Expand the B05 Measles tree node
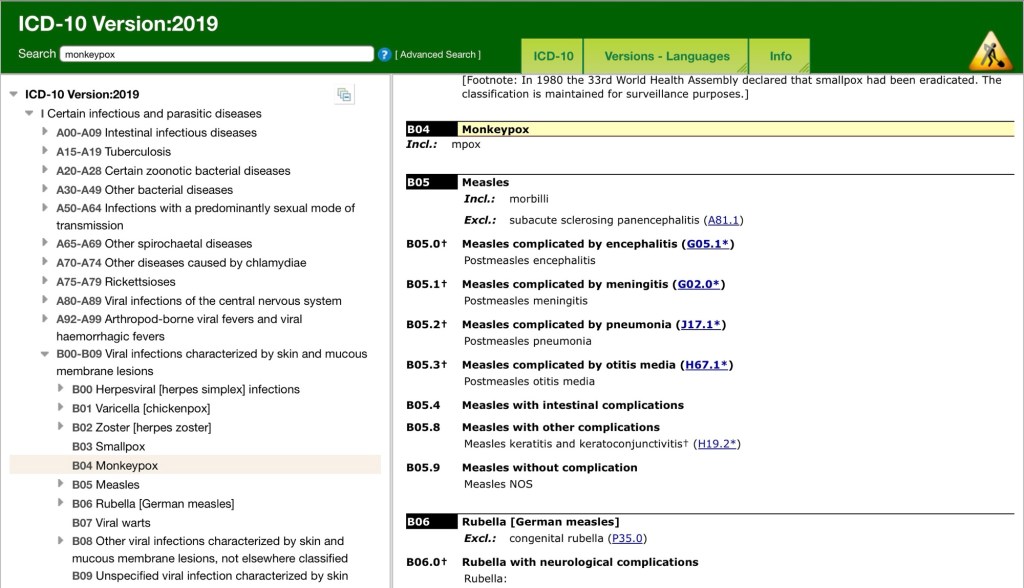 pyautogui.click(x=61, y=484)
